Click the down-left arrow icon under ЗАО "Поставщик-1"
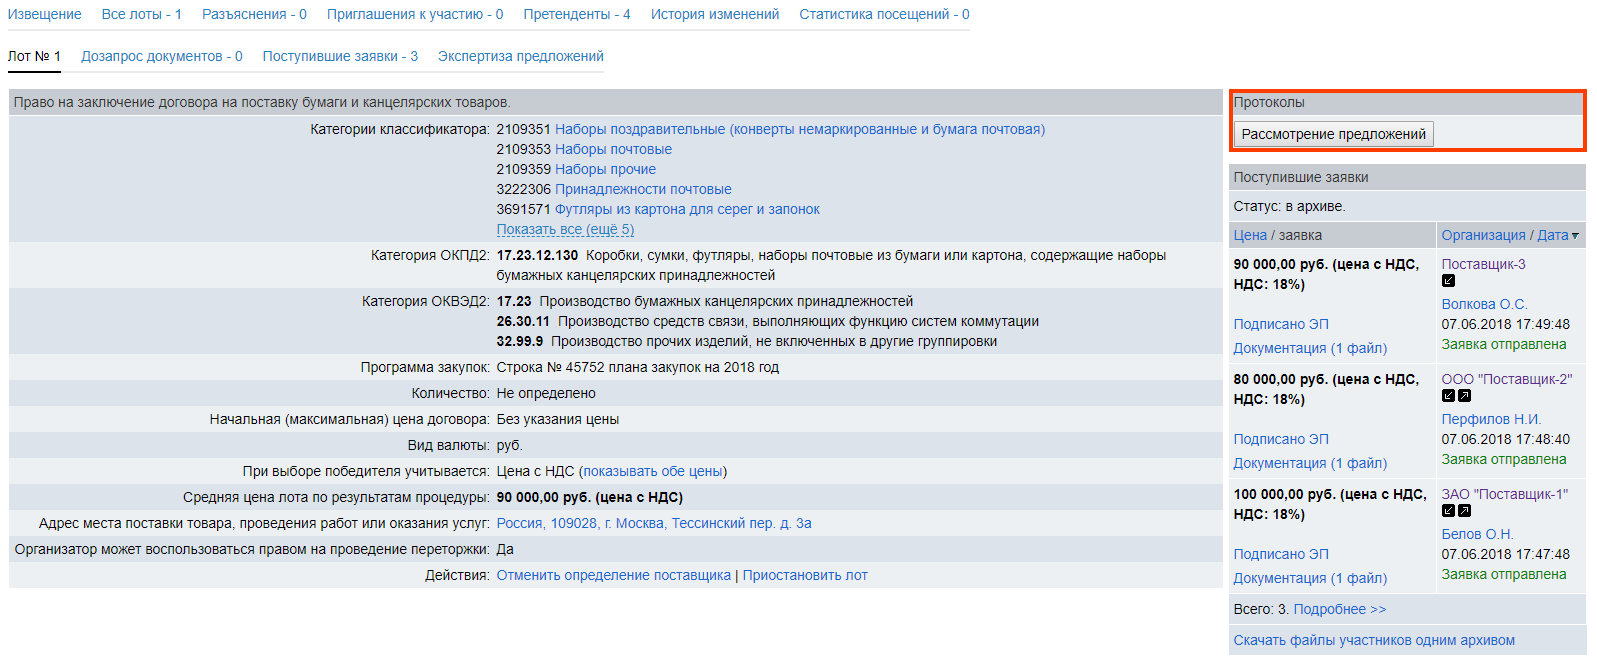This screenshot has width=1597, height=666. pos(1448,511)
